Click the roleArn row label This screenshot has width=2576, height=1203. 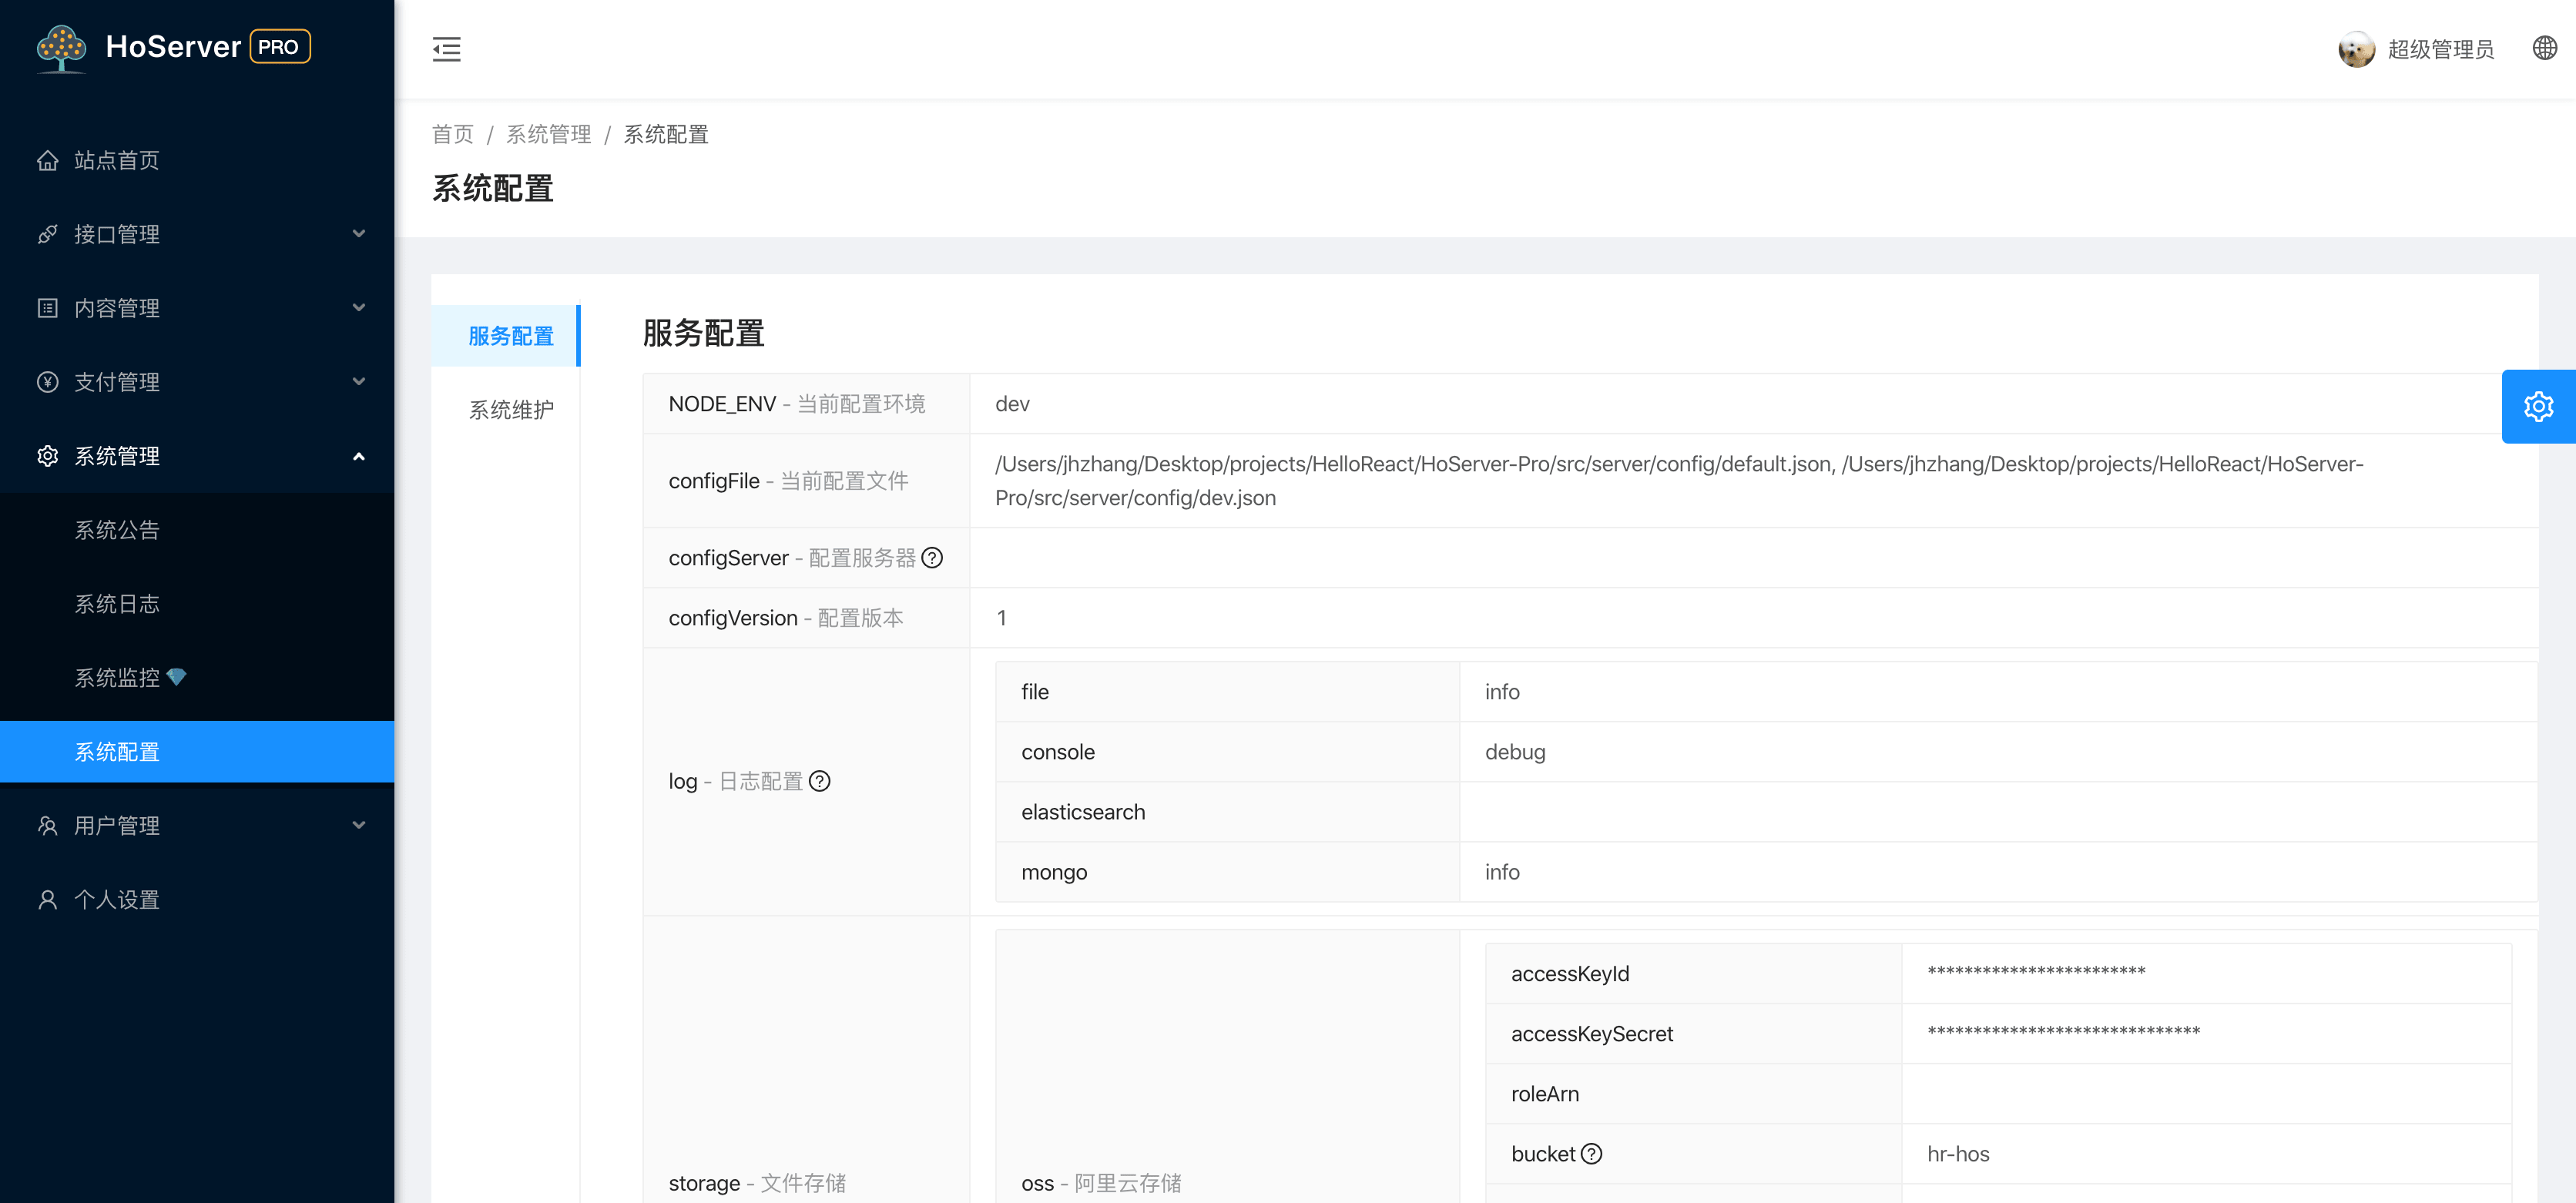pos(1545,1094)
